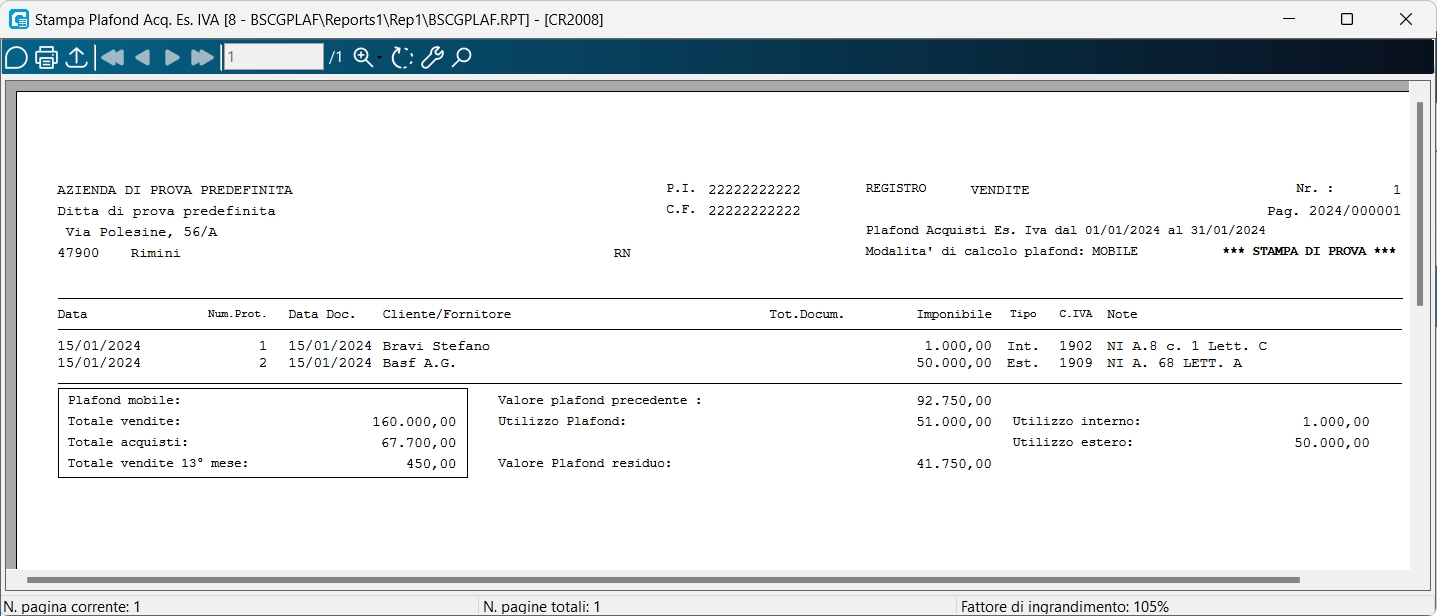
Task: Open the zoom level dropdown arrow
Action: point(380,58)
